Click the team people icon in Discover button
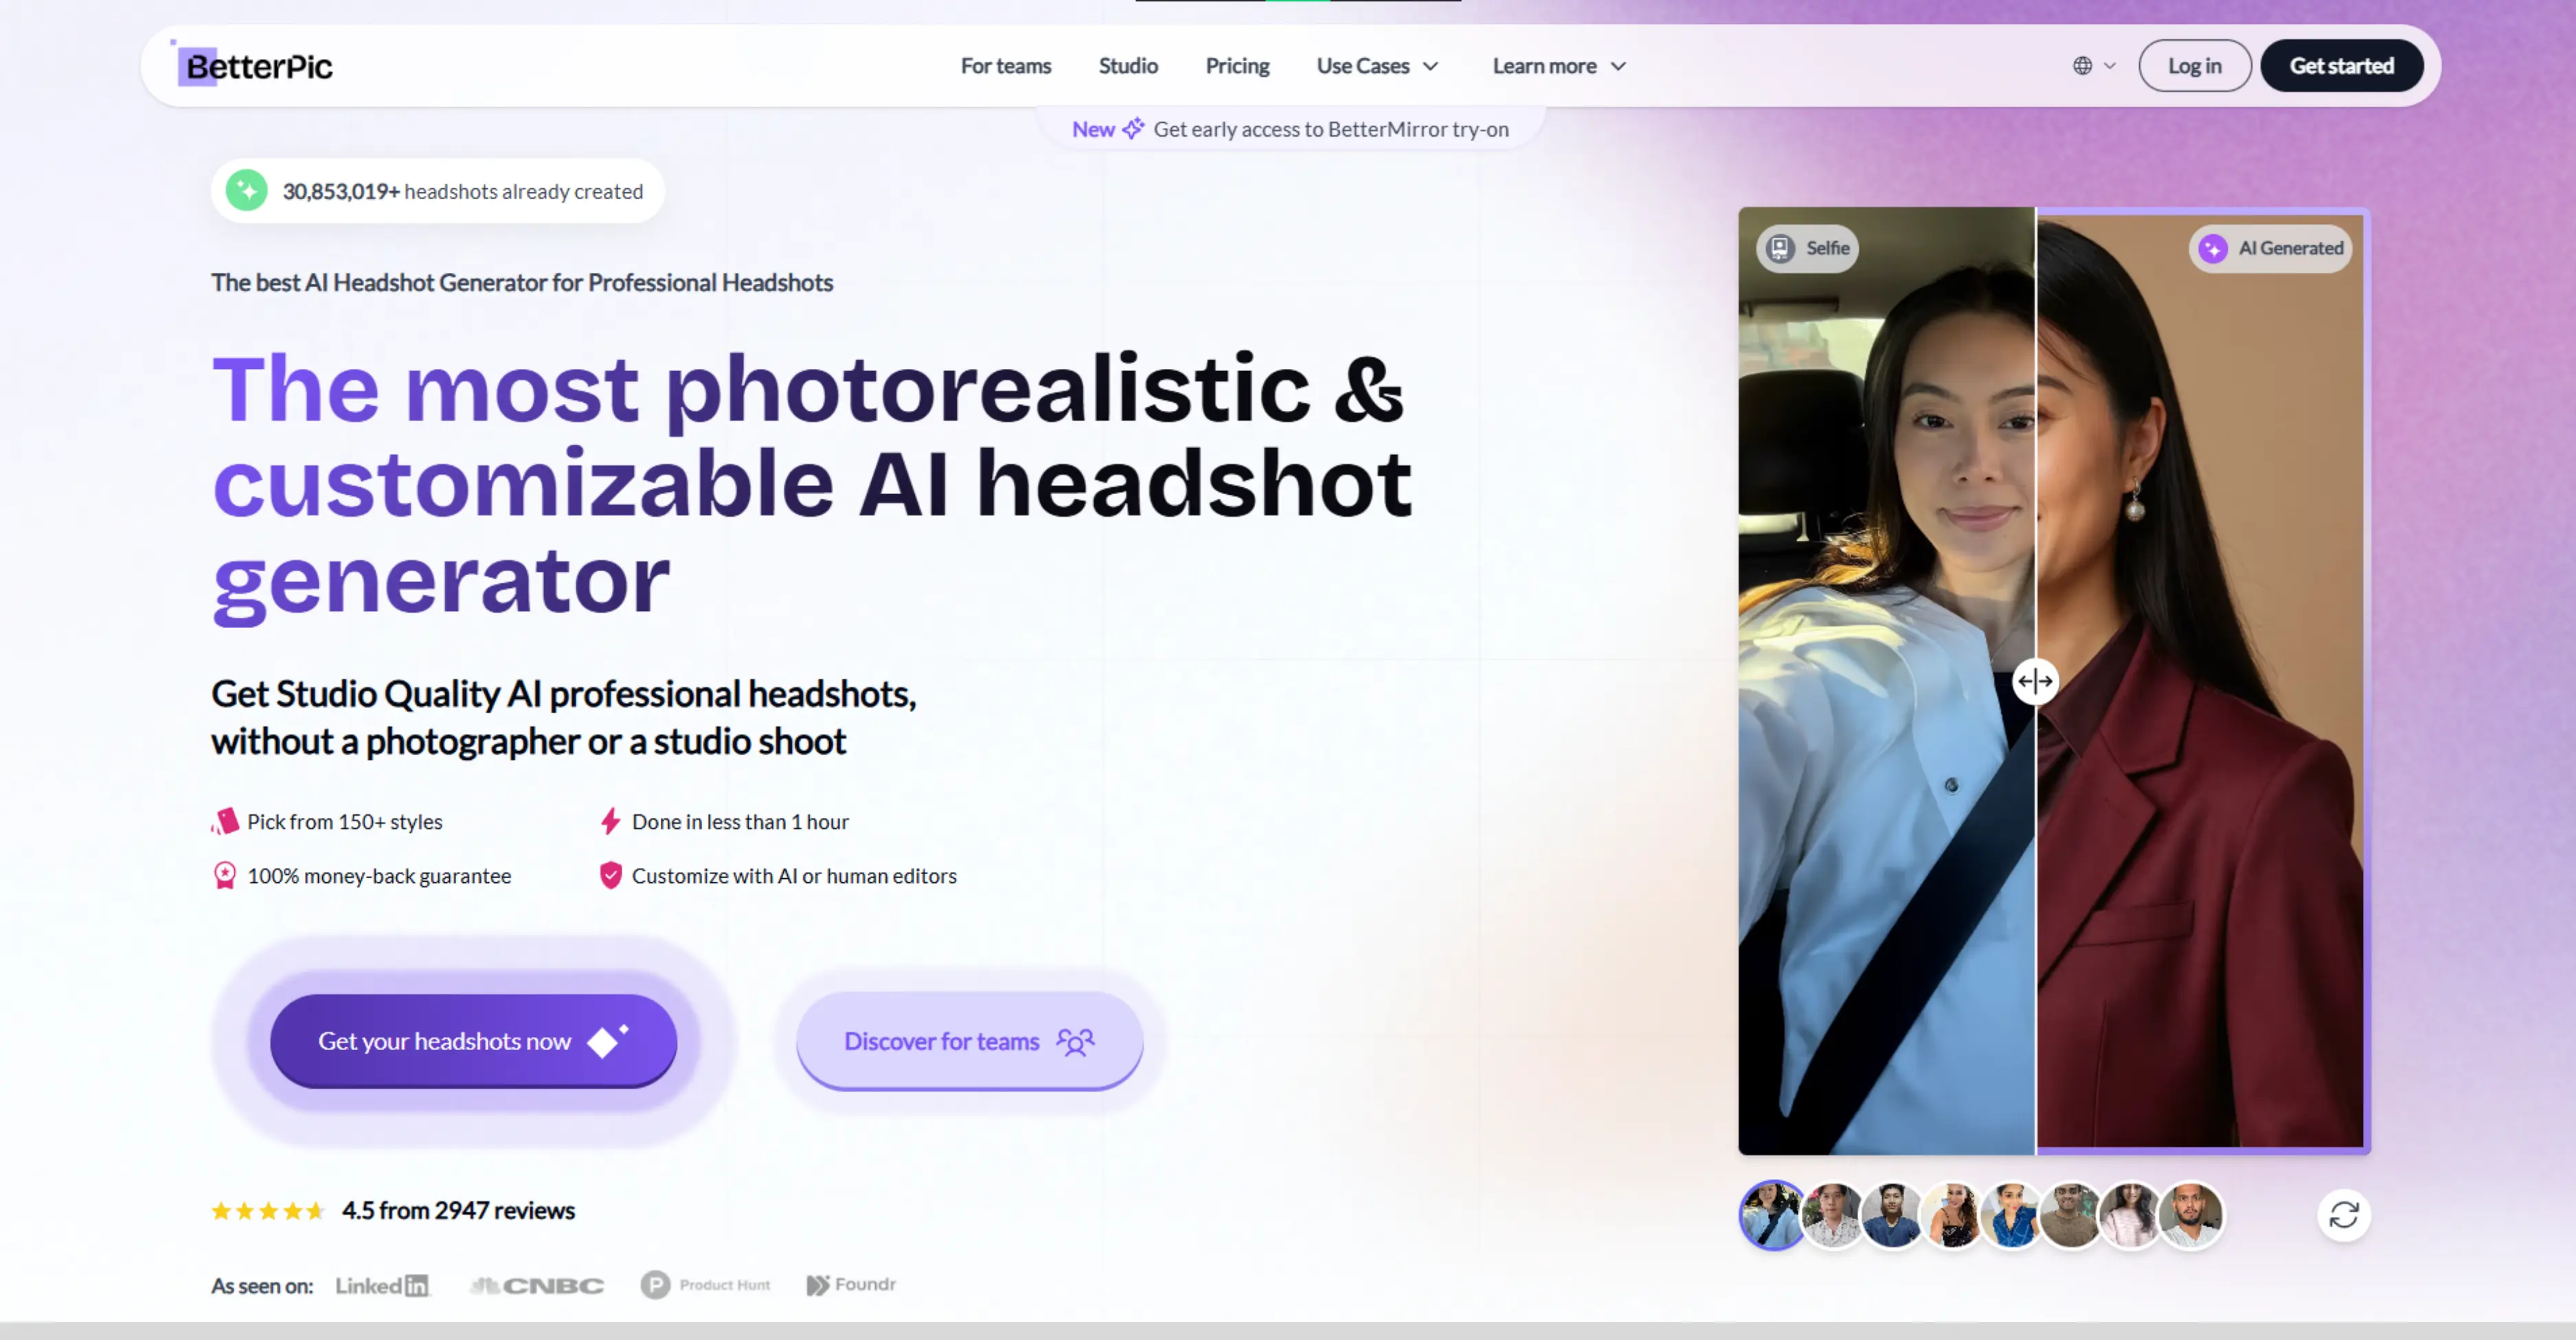 point(1076,1041)
